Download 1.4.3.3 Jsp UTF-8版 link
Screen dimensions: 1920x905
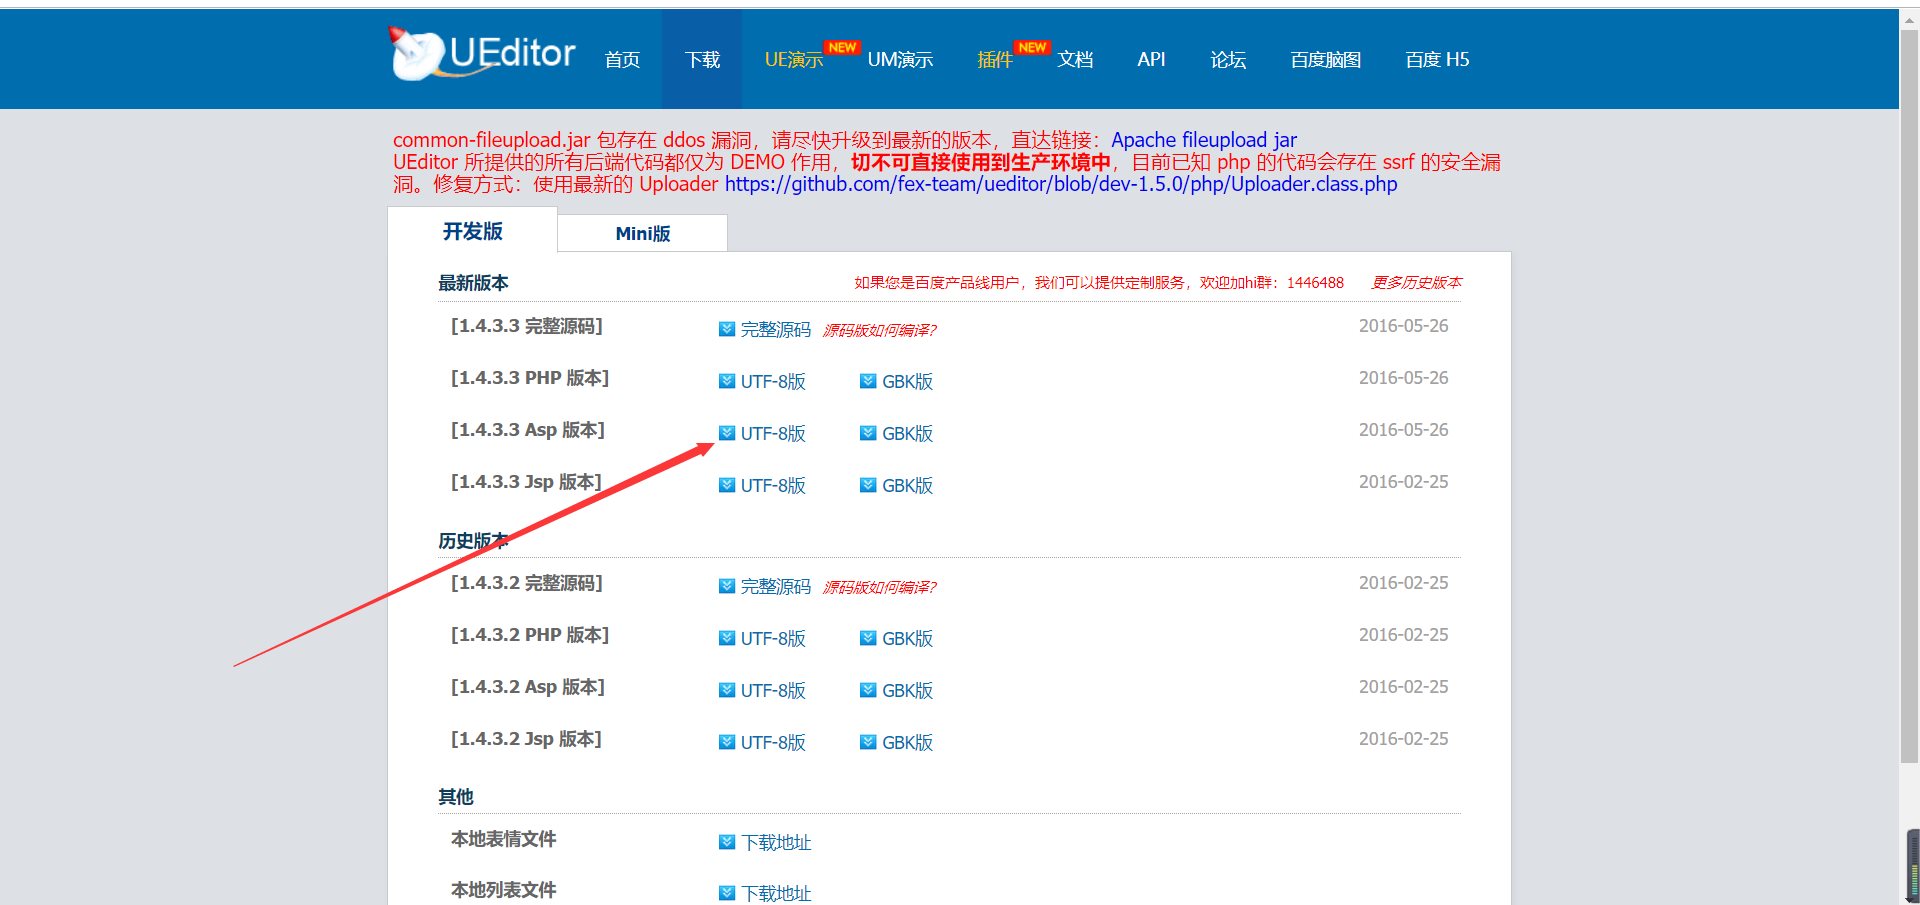pos(773,485)
